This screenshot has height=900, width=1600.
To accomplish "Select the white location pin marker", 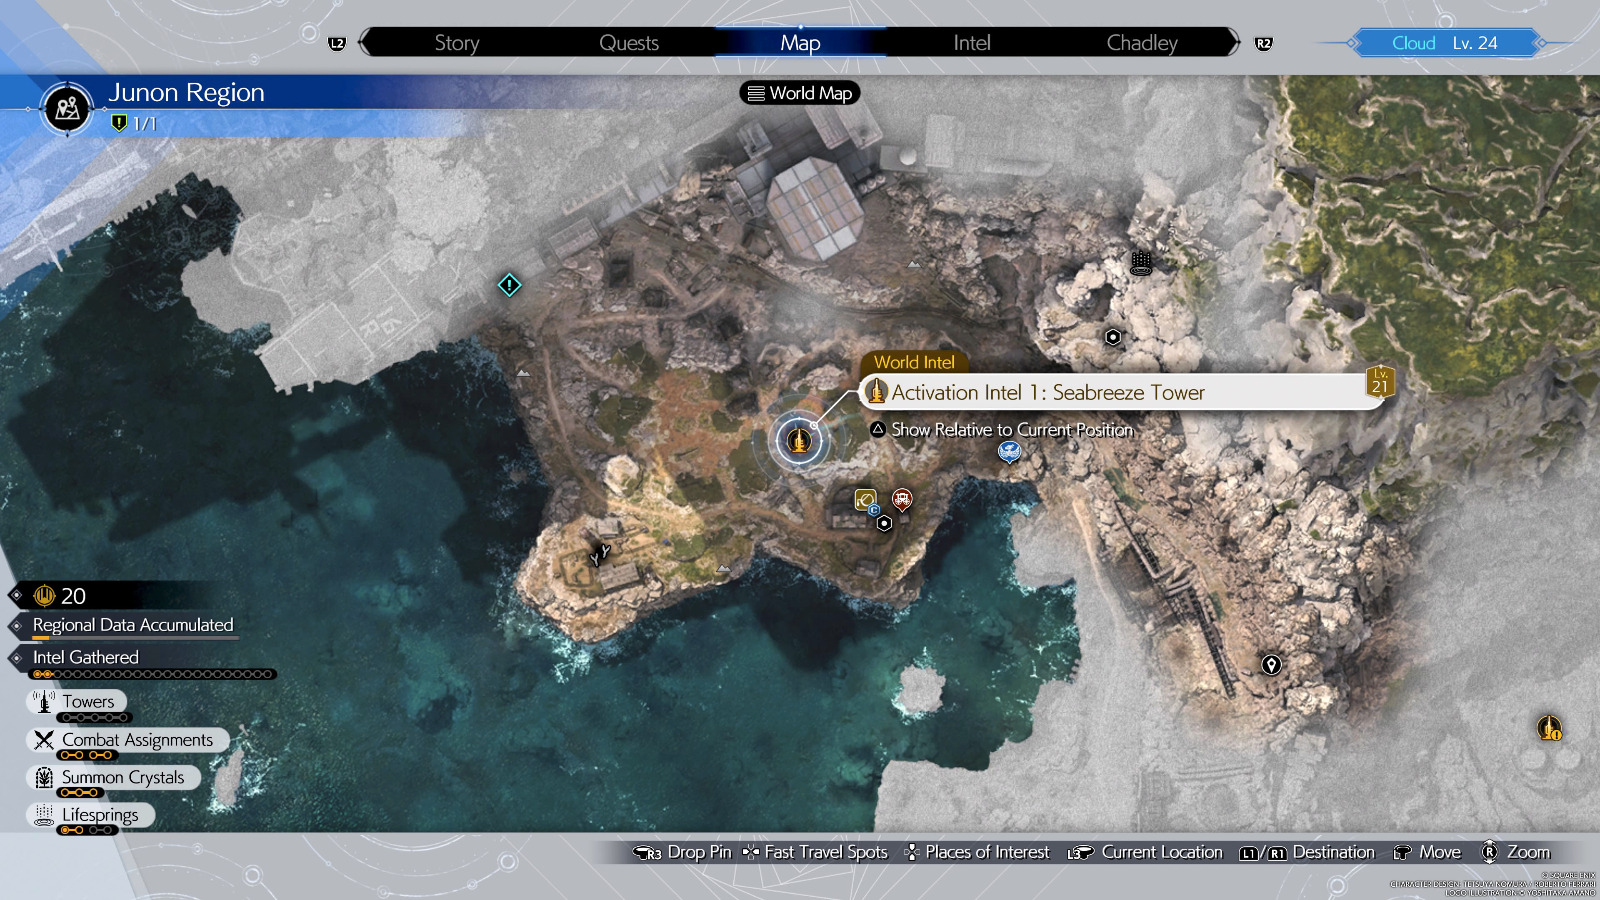I will point(1270,665).
